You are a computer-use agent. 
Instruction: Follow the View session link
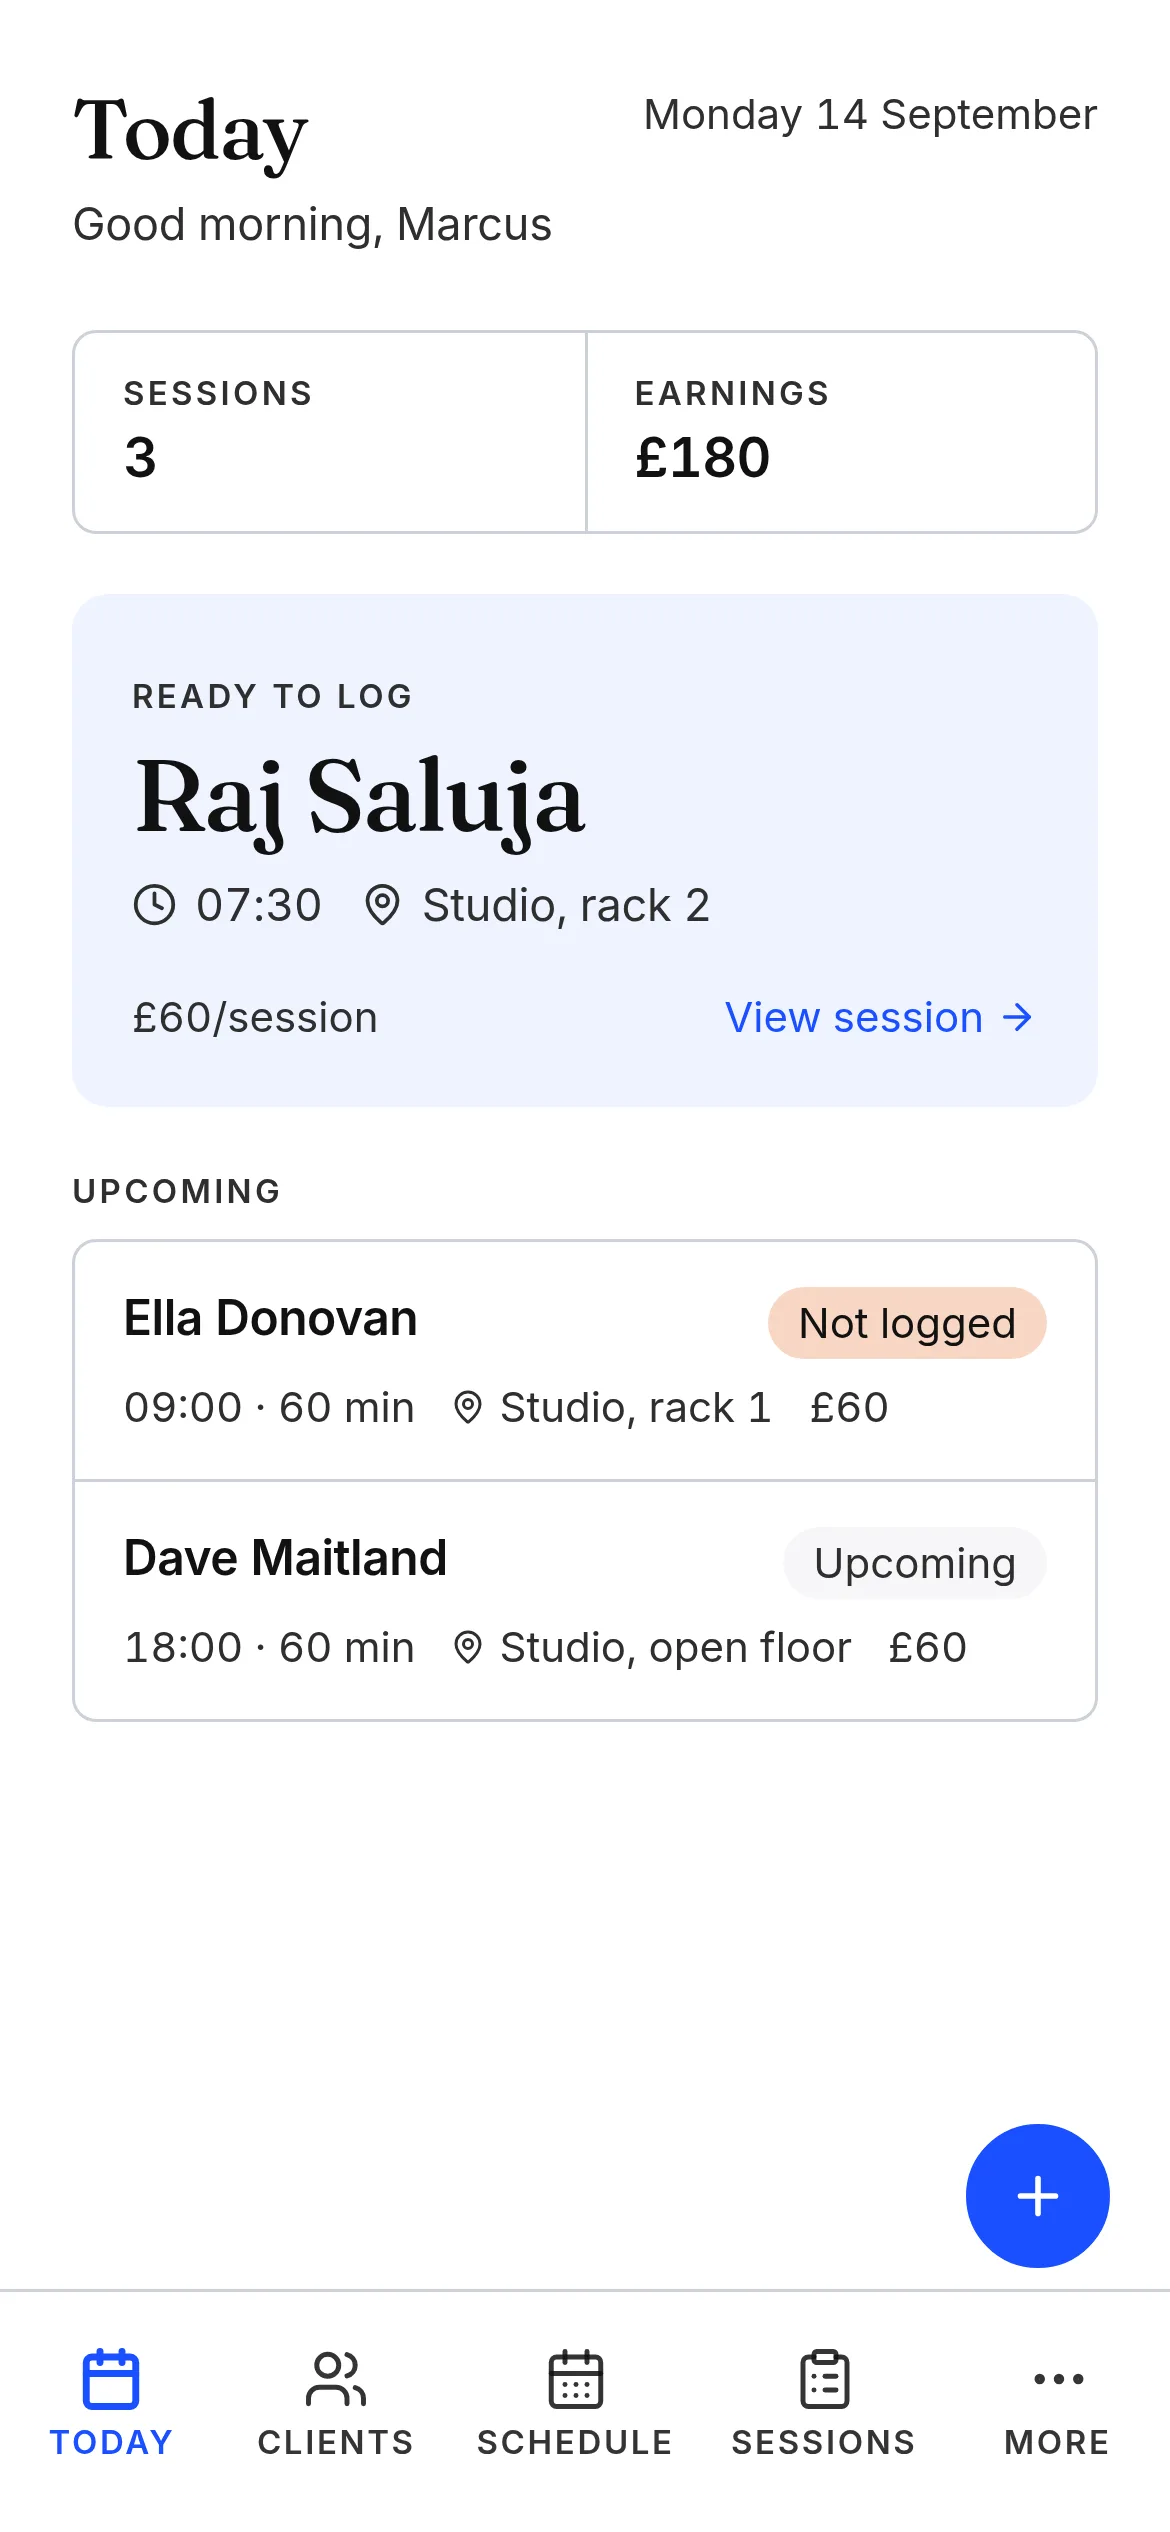pyautogui.click(x=879, y=1018)
